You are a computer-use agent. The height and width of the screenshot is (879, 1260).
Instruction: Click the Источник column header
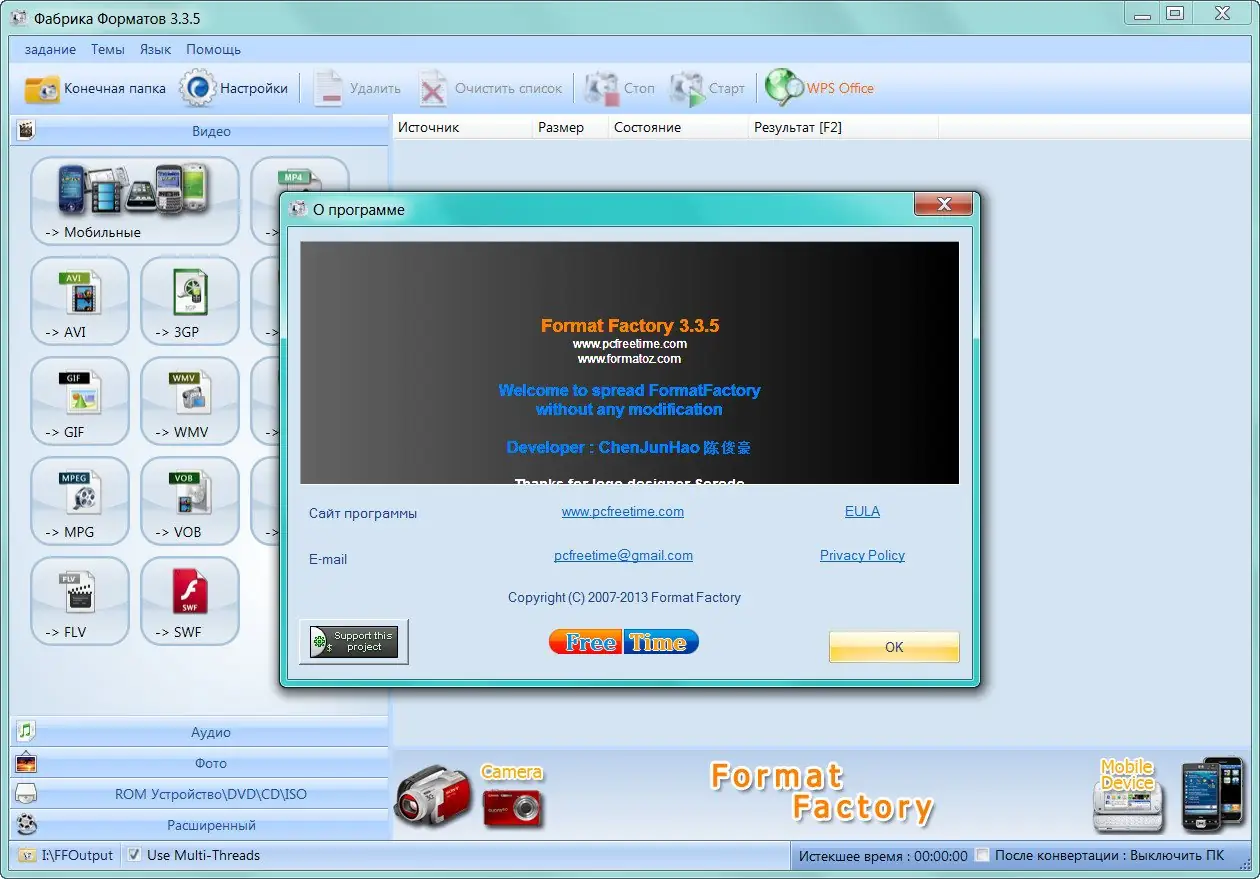[463, 127]
